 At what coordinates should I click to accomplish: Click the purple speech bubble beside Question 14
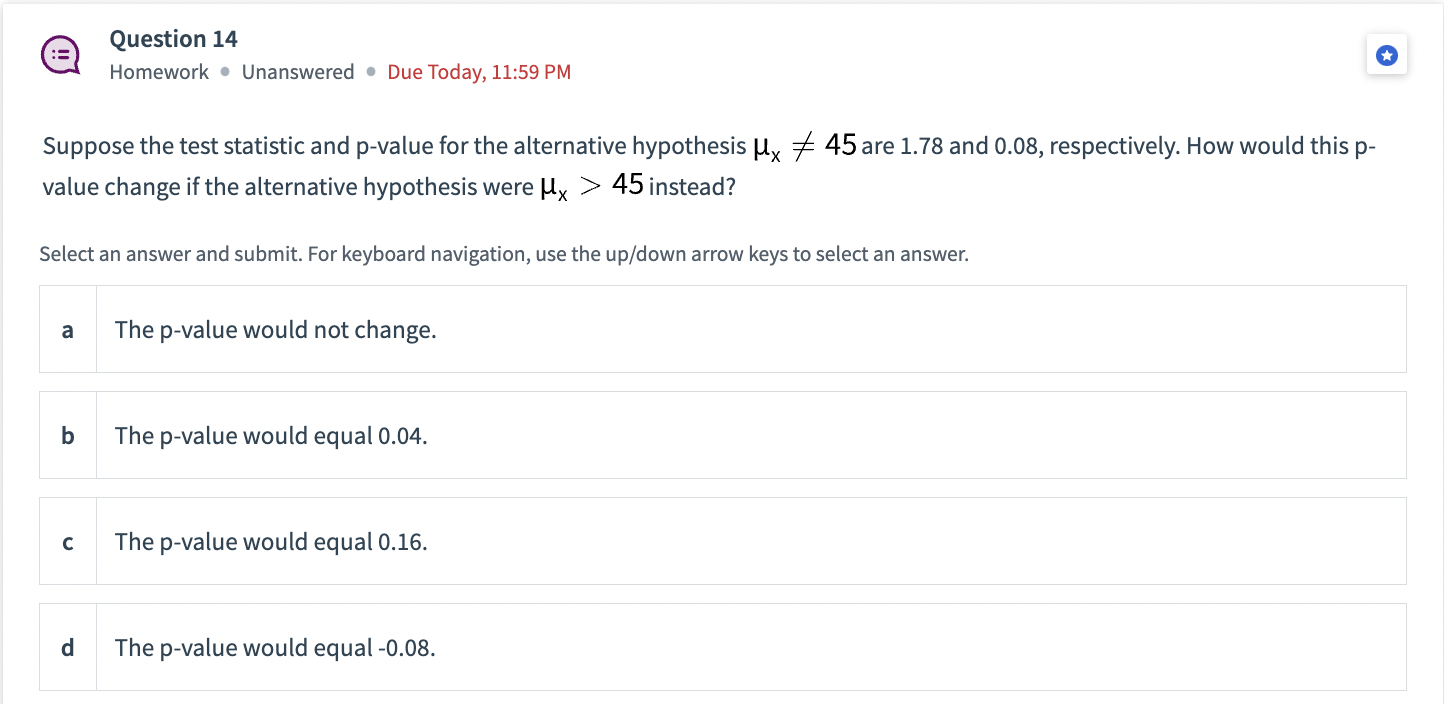pyautogui.click(x=60, y=54)
